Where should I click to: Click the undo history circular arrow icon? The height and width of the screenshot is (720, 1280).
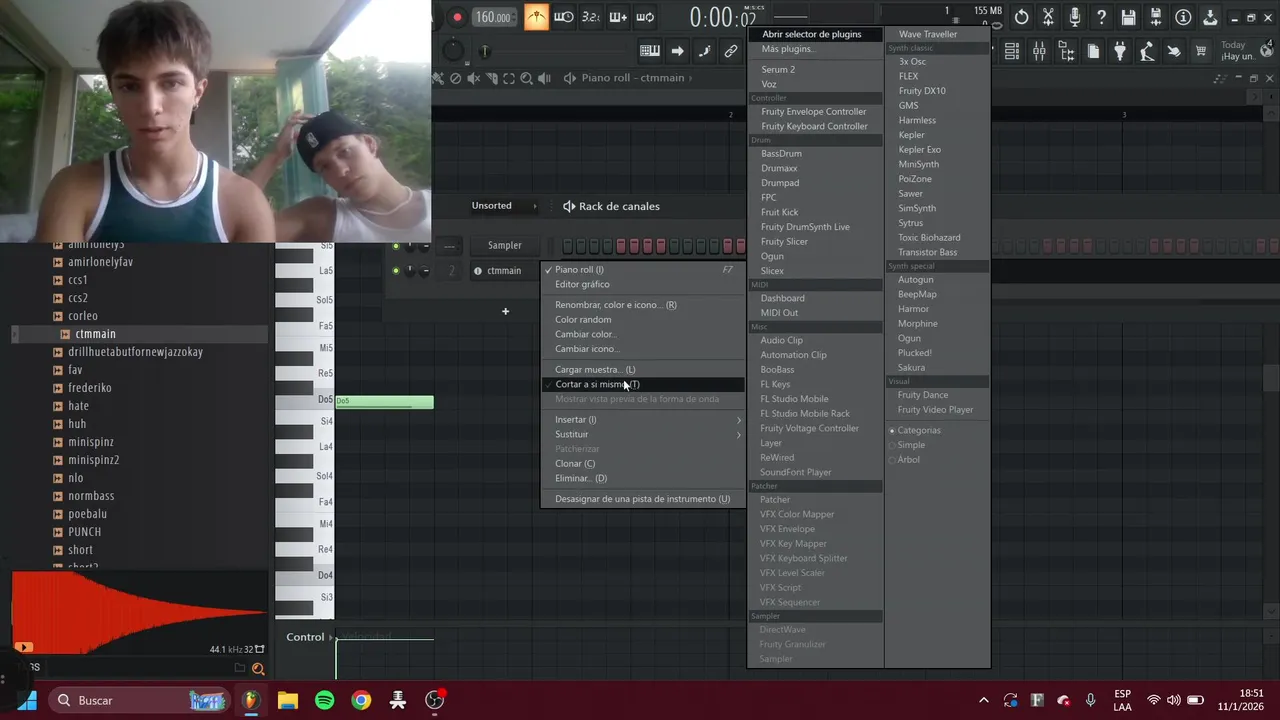click(x=1021, y=17)
